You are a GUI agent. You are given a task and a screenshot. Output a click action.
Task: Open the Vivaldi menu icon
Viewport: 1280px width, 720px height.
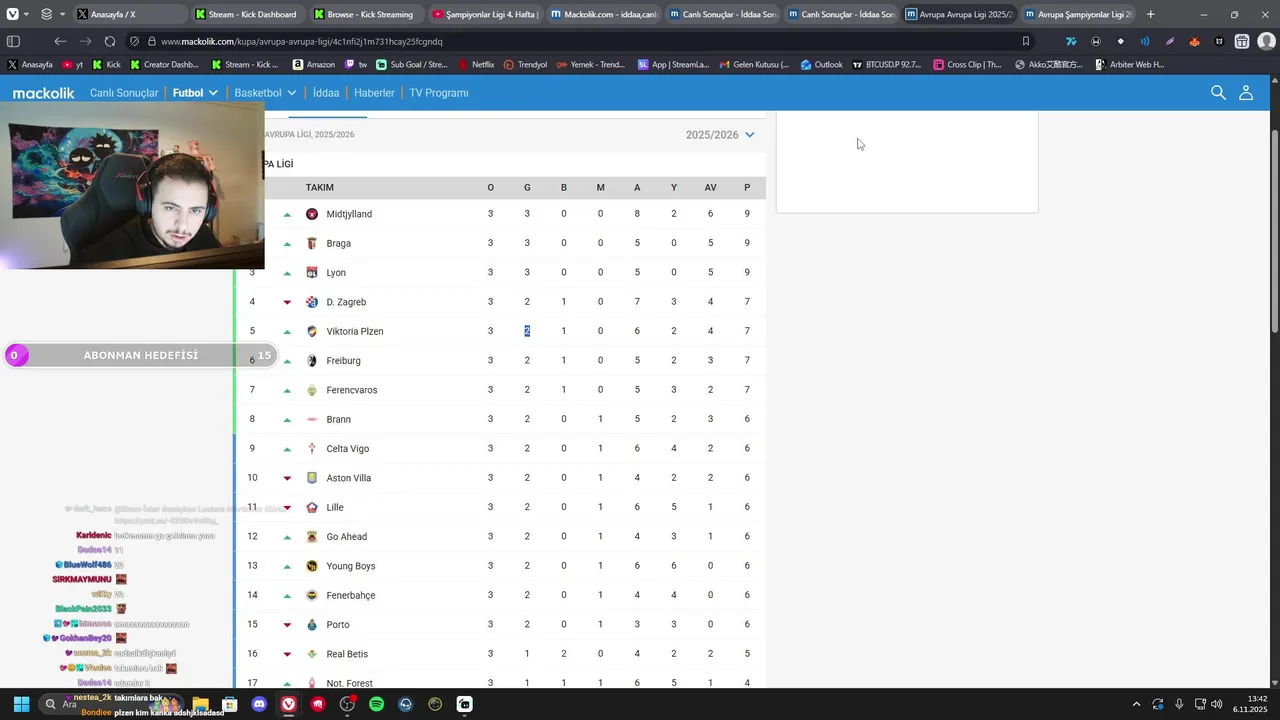(12, 14)
